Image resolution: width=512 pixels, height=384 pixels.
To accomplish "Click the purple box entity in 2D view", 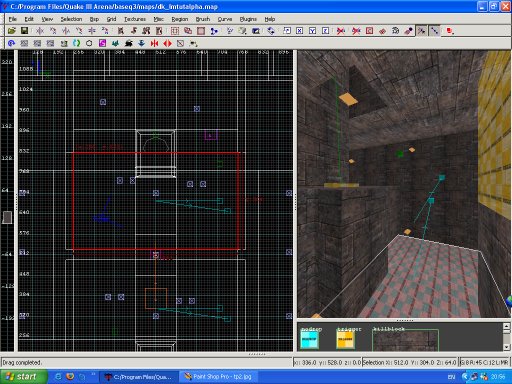I will click(x=211, y=135).
